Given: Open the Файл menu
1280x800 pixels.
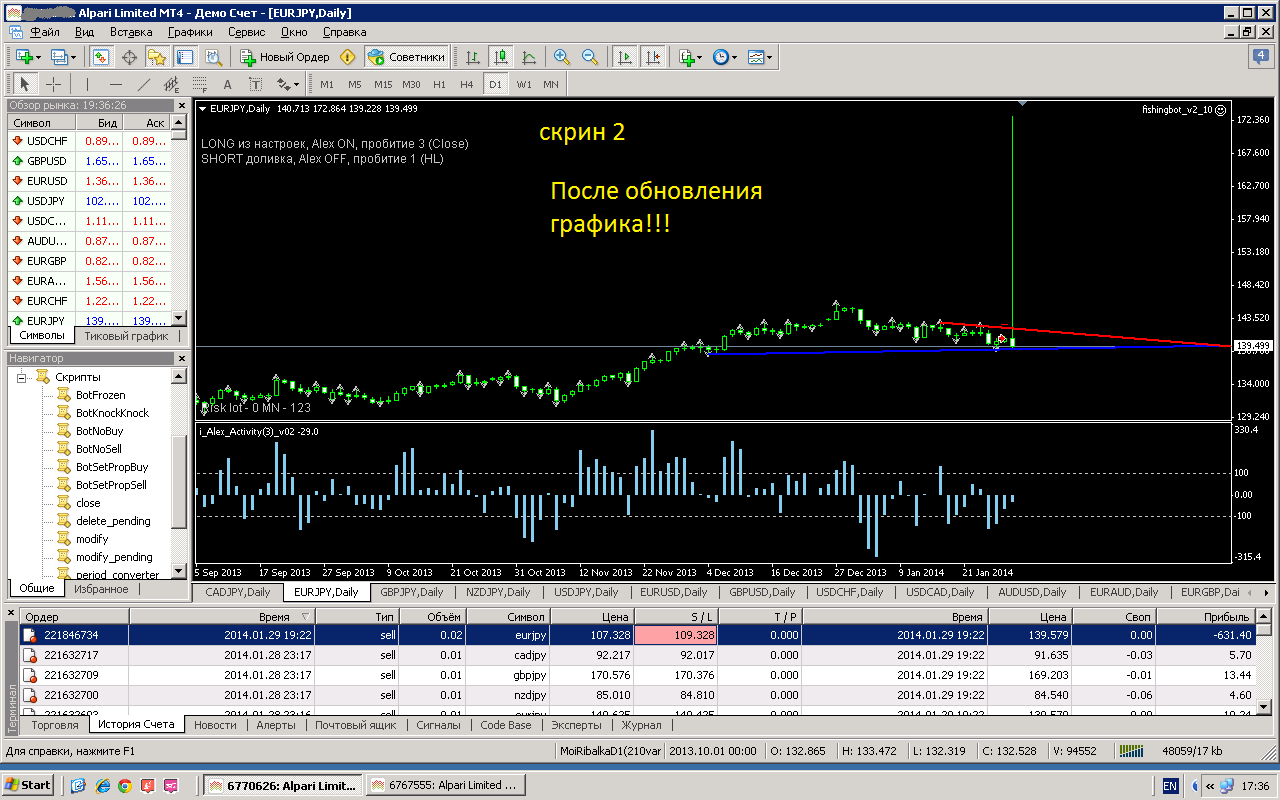Looking at the screenshot, I should [x=45, y=32].
